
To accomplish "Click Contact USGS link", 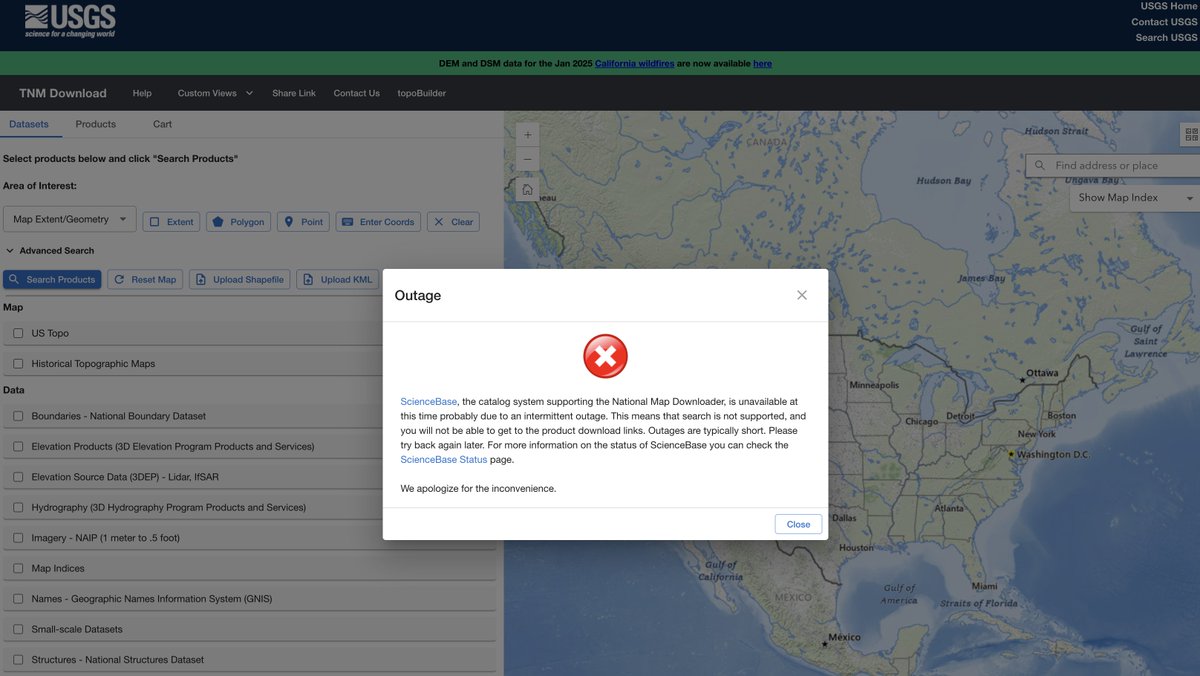I will [x=1164, y=22].
